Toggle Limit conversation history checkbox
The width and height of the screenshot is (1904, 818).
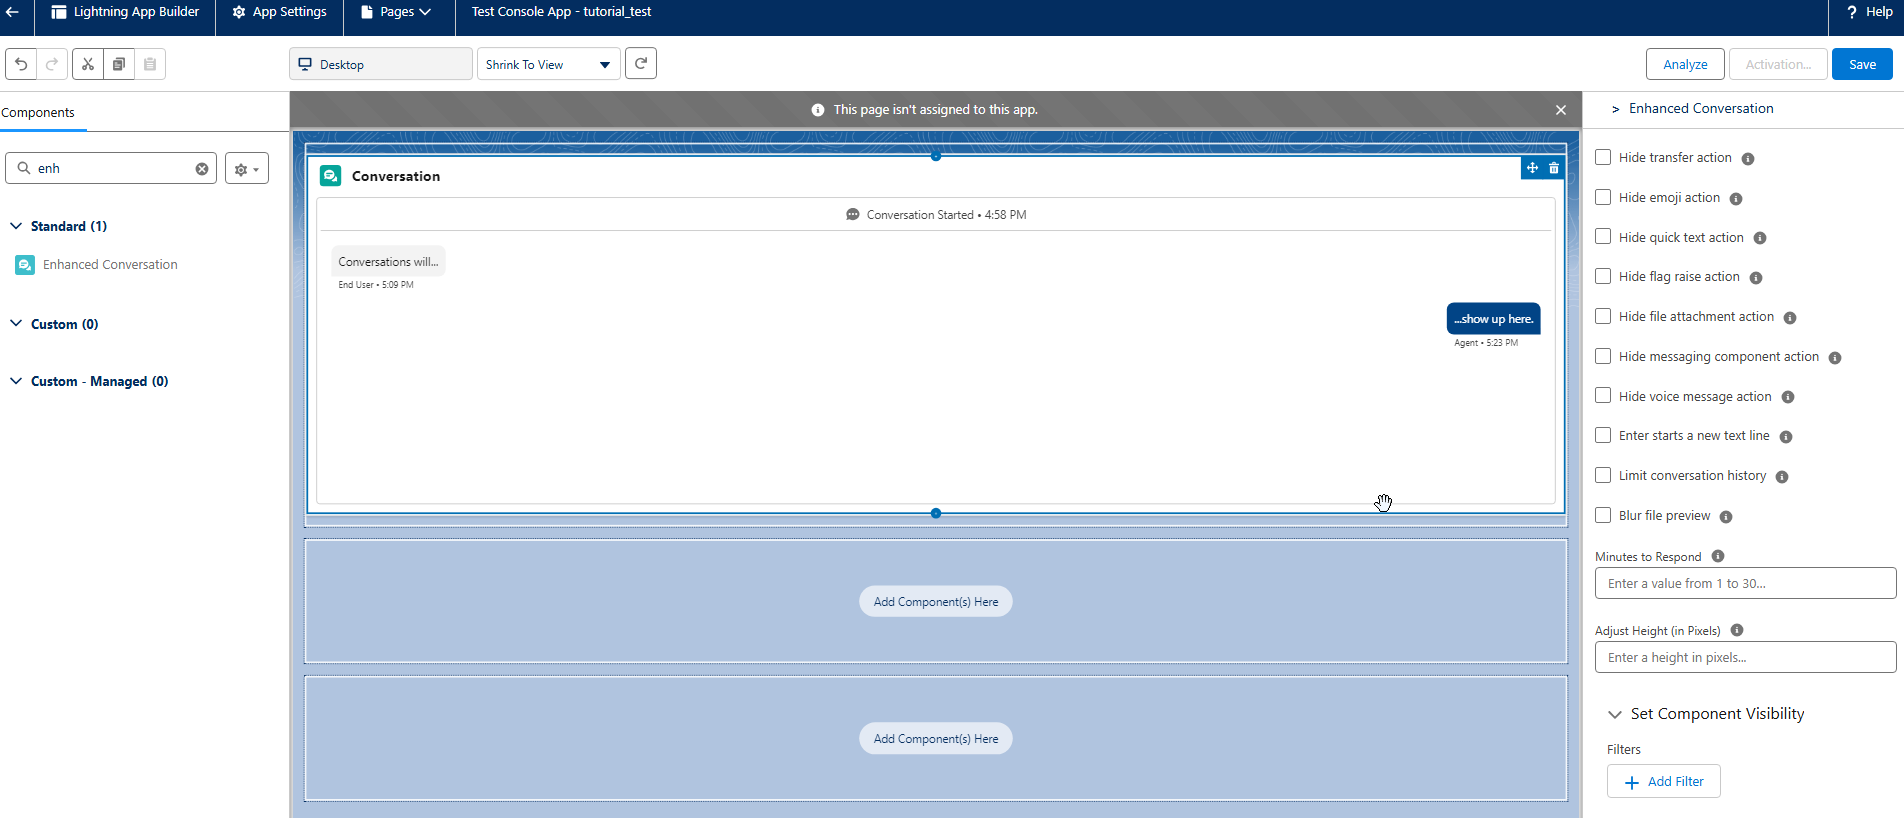[1603, 475]
